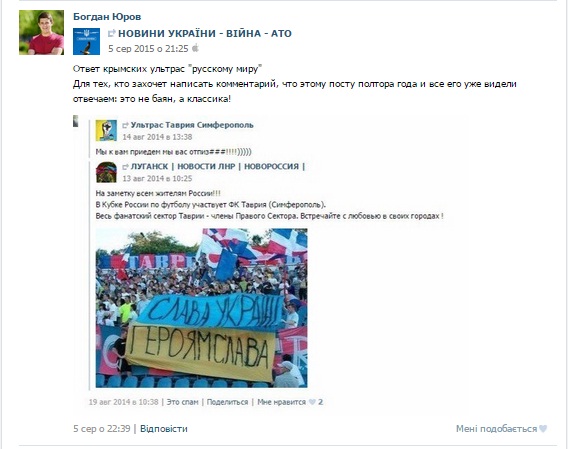This screenshot has width=572, height=449.
Task: Click repost arrow icon beside НОВИНИ УКРАЇНИ
Action: coord(112,34)
